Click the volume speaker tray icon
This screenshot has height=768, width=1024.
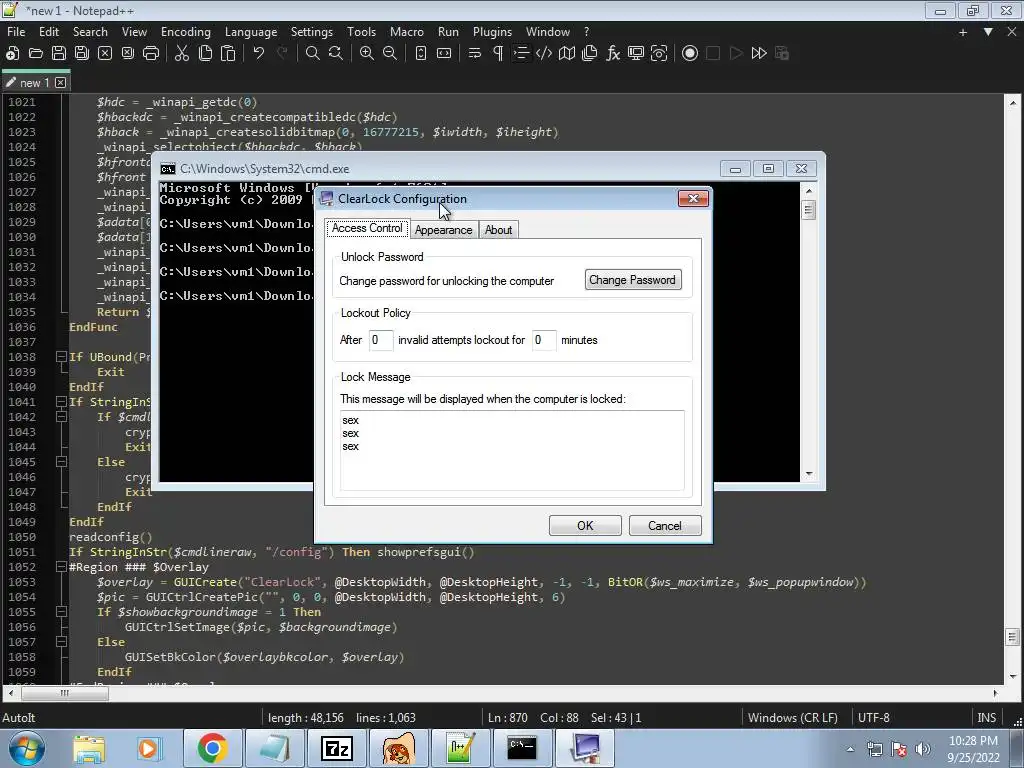point(923,749)
